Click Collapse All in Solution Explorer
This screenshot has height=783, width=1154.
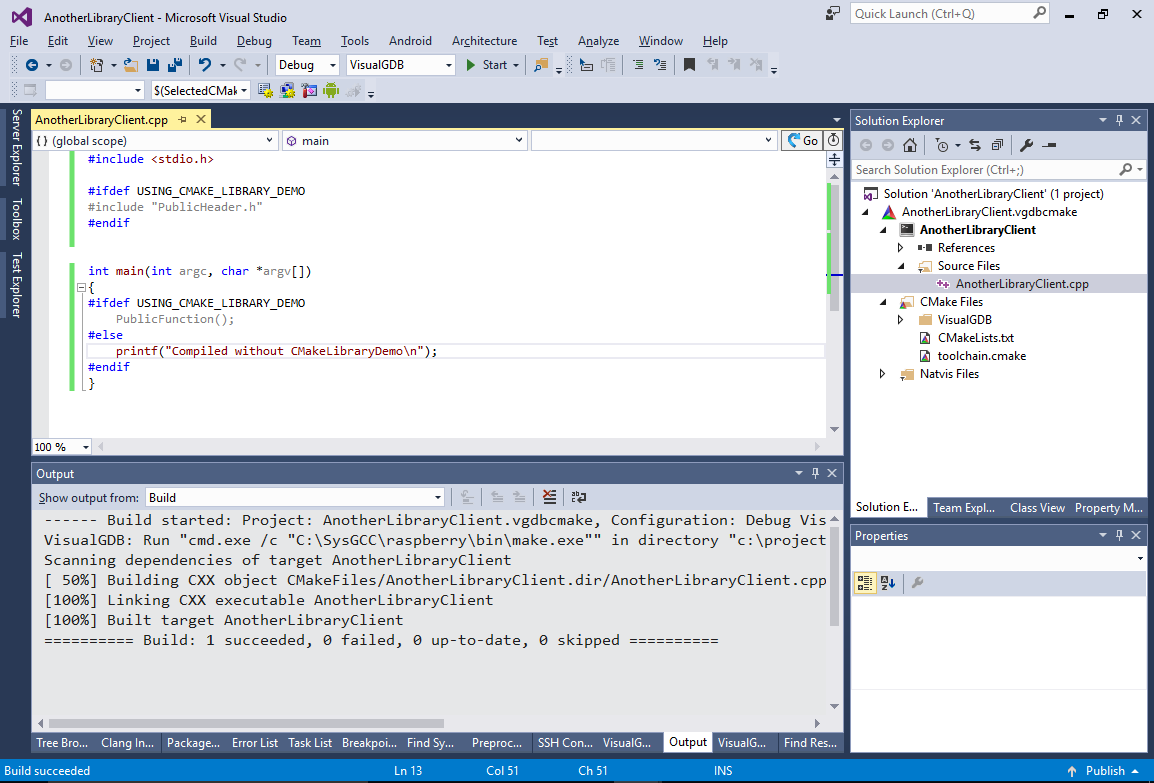tap(996, 145)
